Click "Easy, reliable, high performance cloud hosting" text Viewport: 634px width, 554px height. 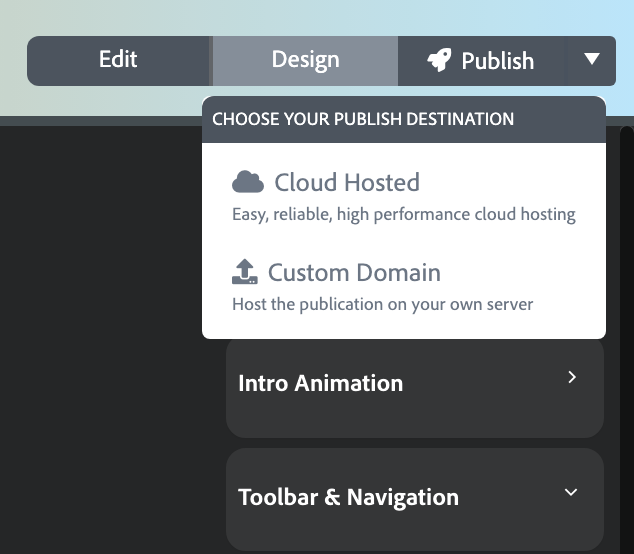[x=403, y=214]
